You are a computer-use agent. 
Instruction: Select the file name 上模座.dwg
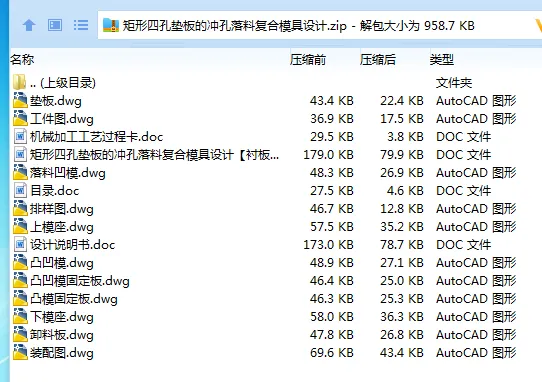click(62, 227)
